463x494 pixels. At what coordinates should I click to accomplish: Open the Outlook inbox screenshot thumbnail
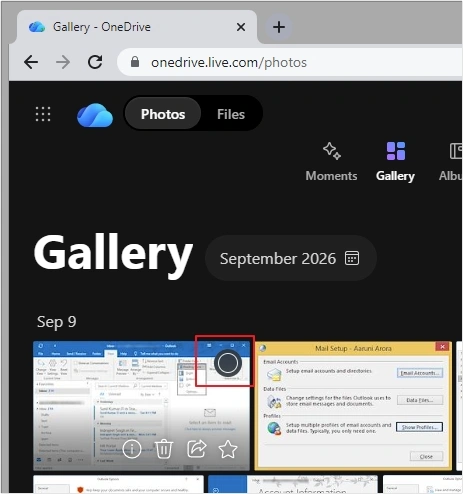(x=141, y=406)
